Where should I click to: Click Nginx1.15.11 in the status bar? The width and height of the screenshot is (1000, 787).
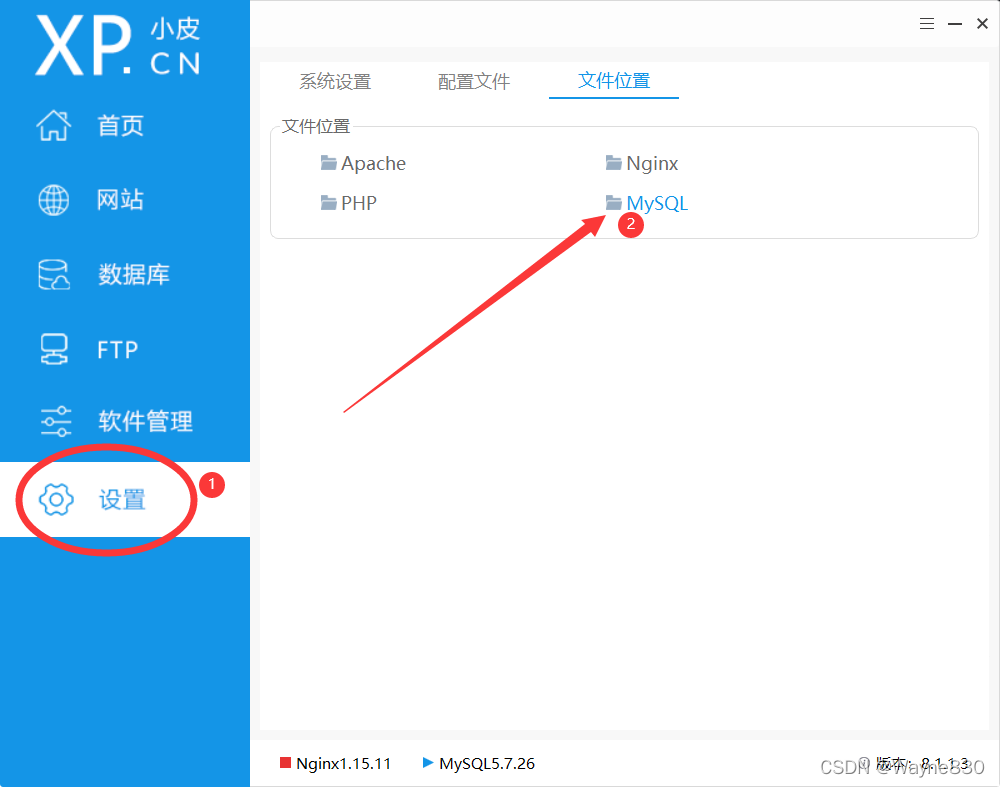coord(344,763)
